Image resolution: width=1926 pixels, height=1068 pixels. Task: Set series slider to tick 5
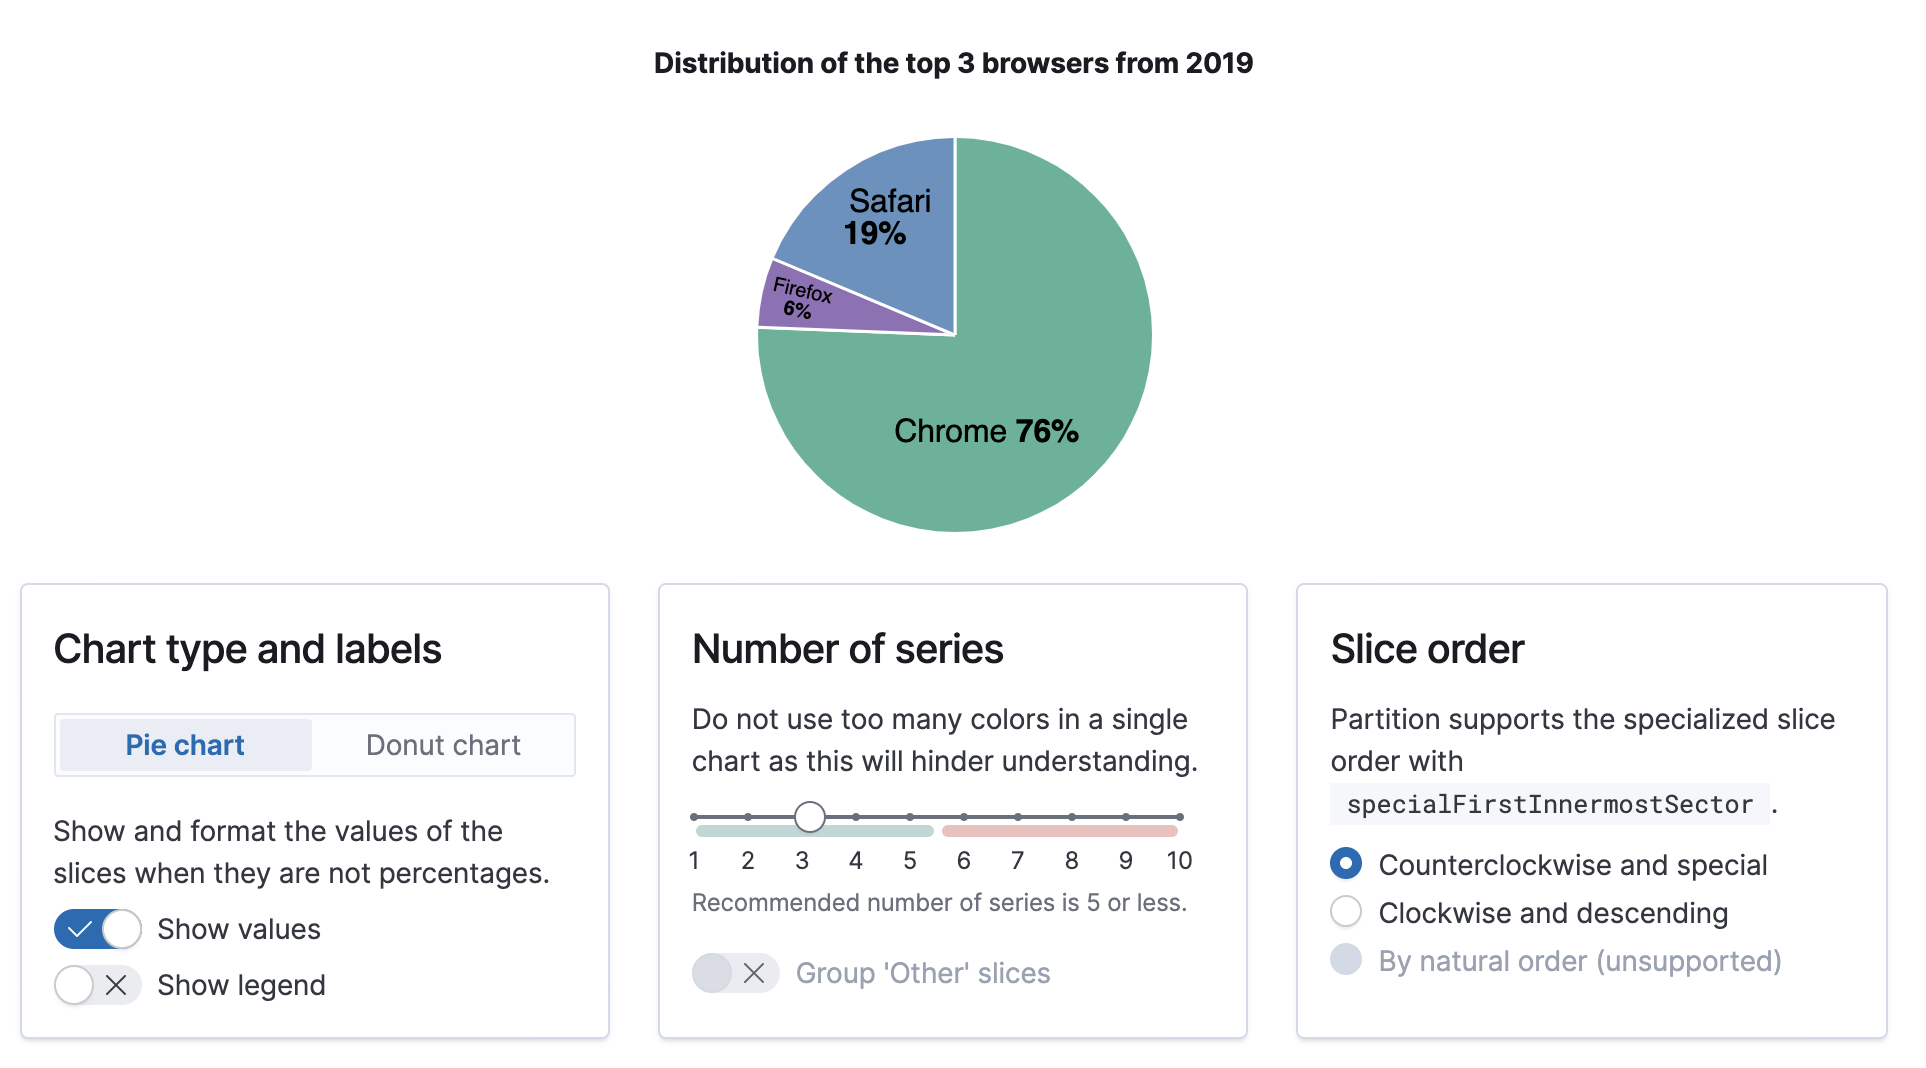[x=910, y=817]
